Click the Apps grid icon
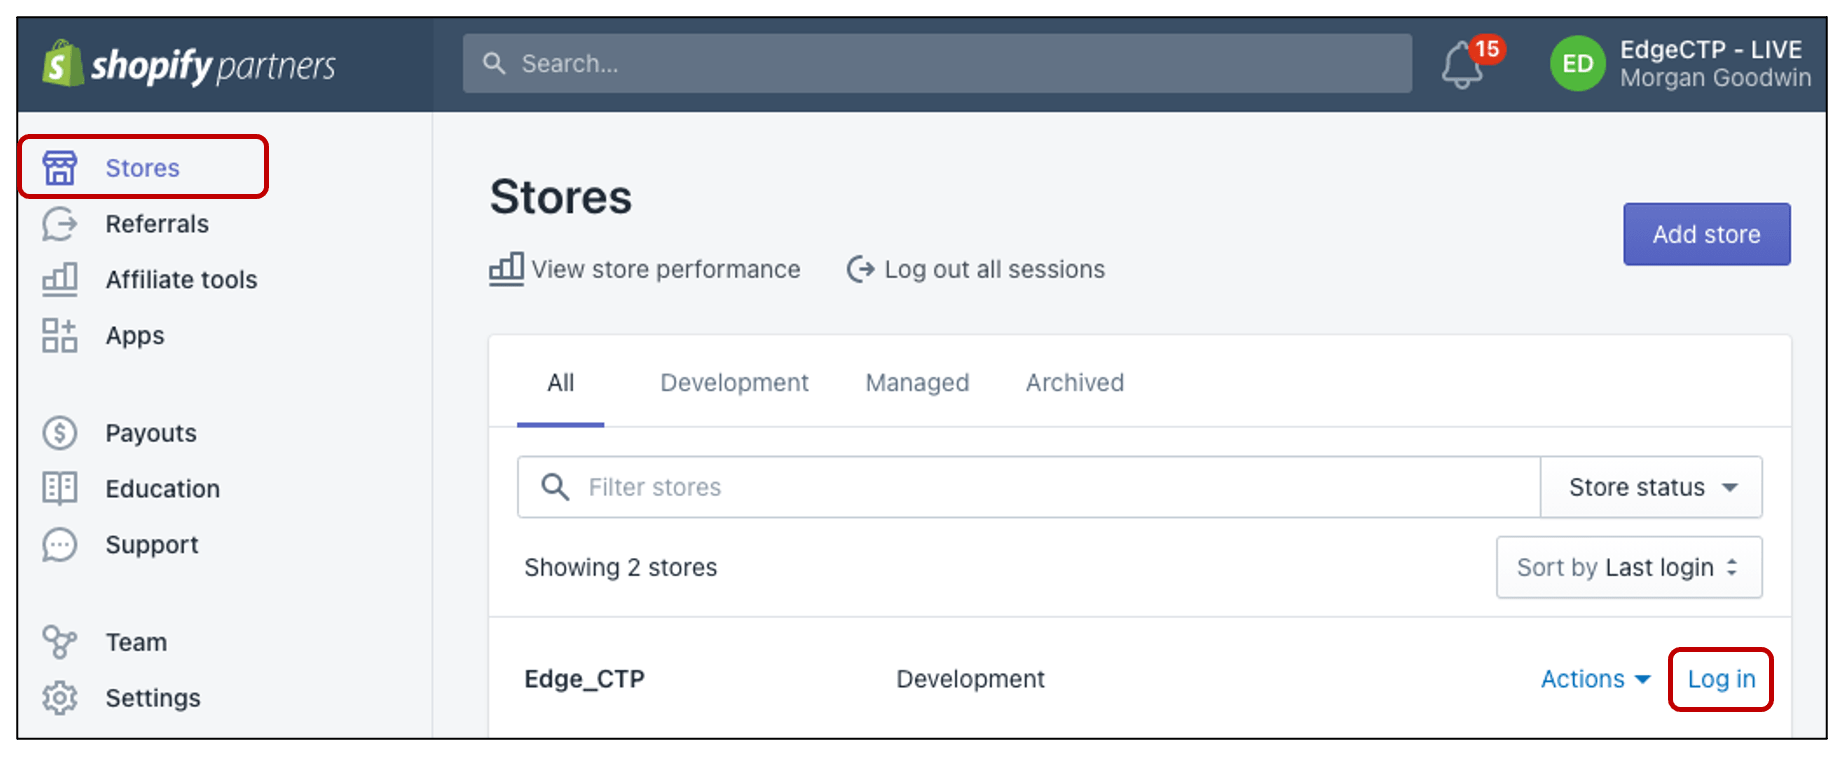This screenshot has width=1840, height=758. [x=60, y=335]
